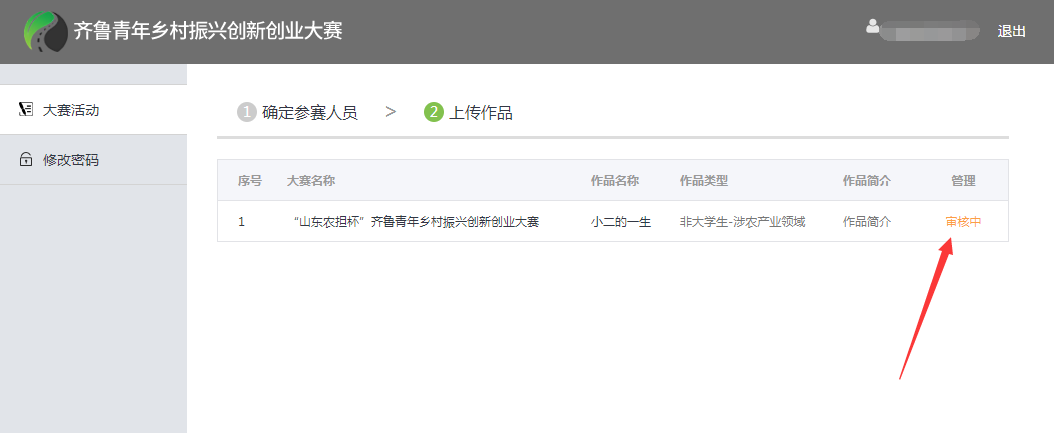1054x433 pixels.
Task: Click the user avatar icon in header
Action: pos(873,27)
